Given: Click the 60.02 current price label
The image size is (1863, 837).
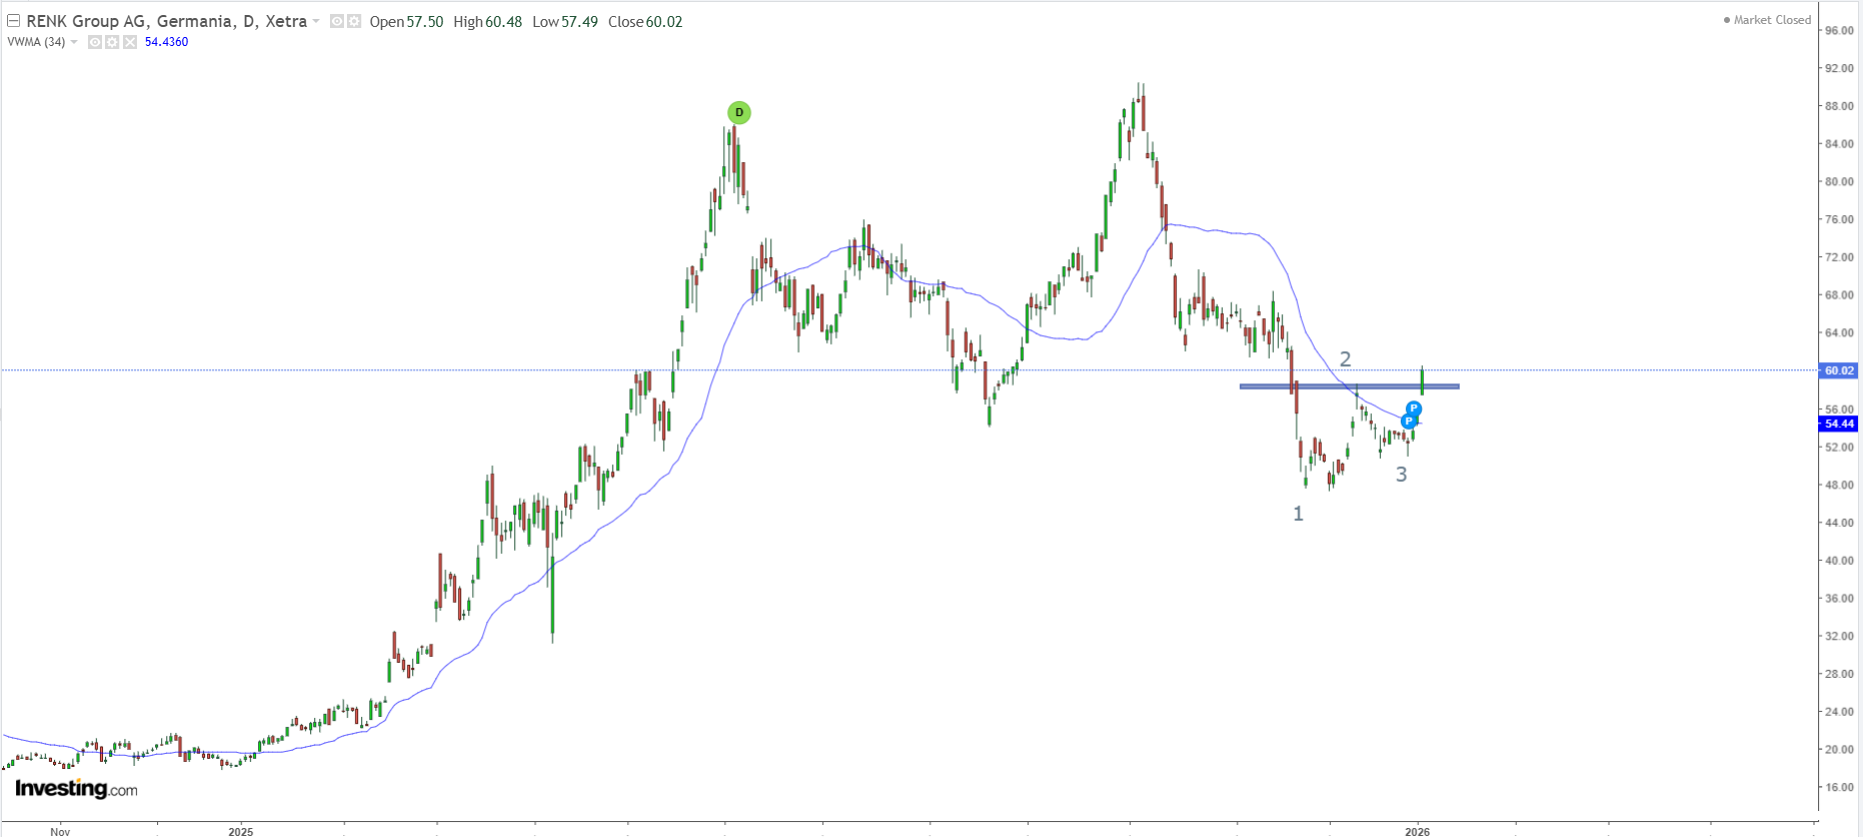Looking at the screenshot, I should [x=1838, y=370].
